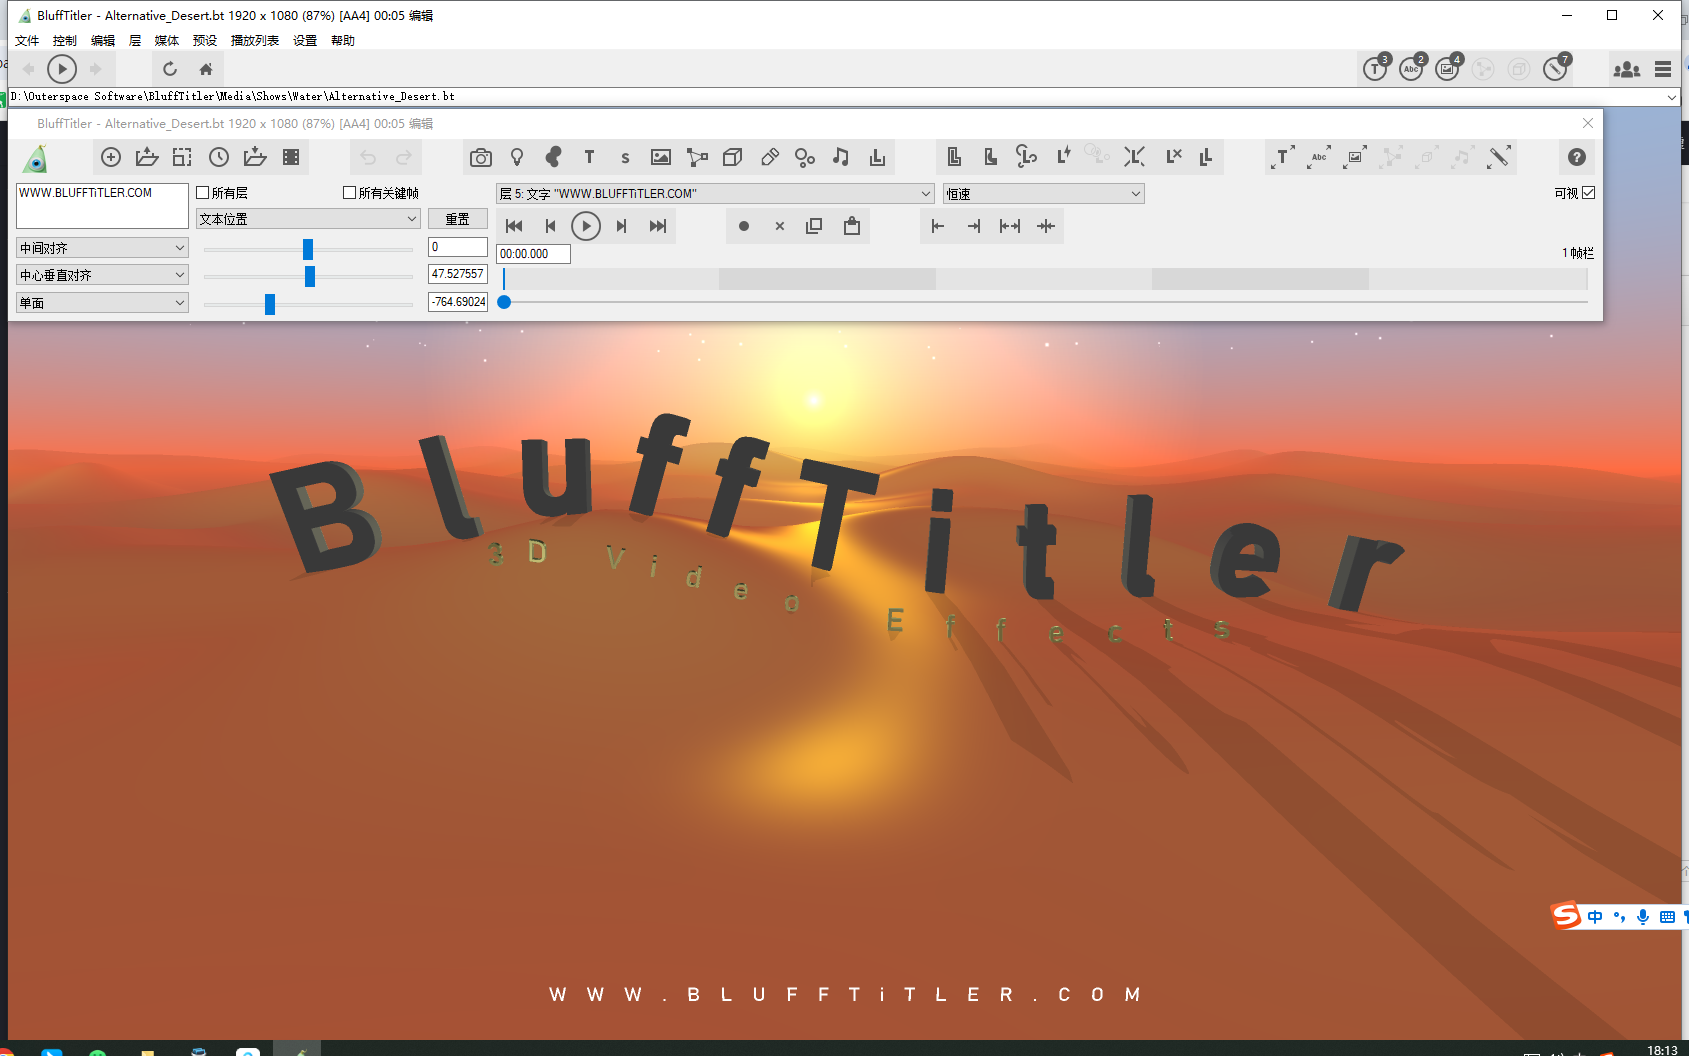Open the layer selection dropdown

pos(925,193)
